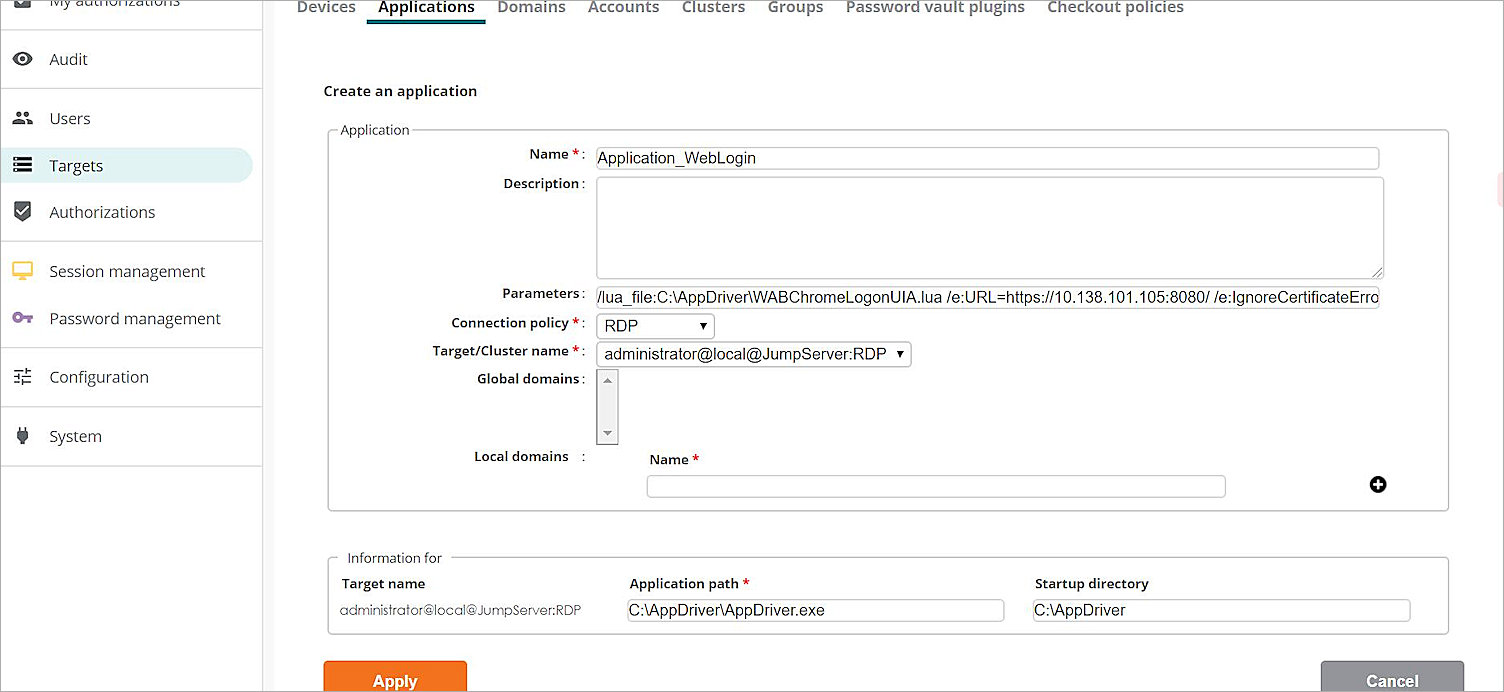
Task: Open the Users section
Action: click(69, 118)
